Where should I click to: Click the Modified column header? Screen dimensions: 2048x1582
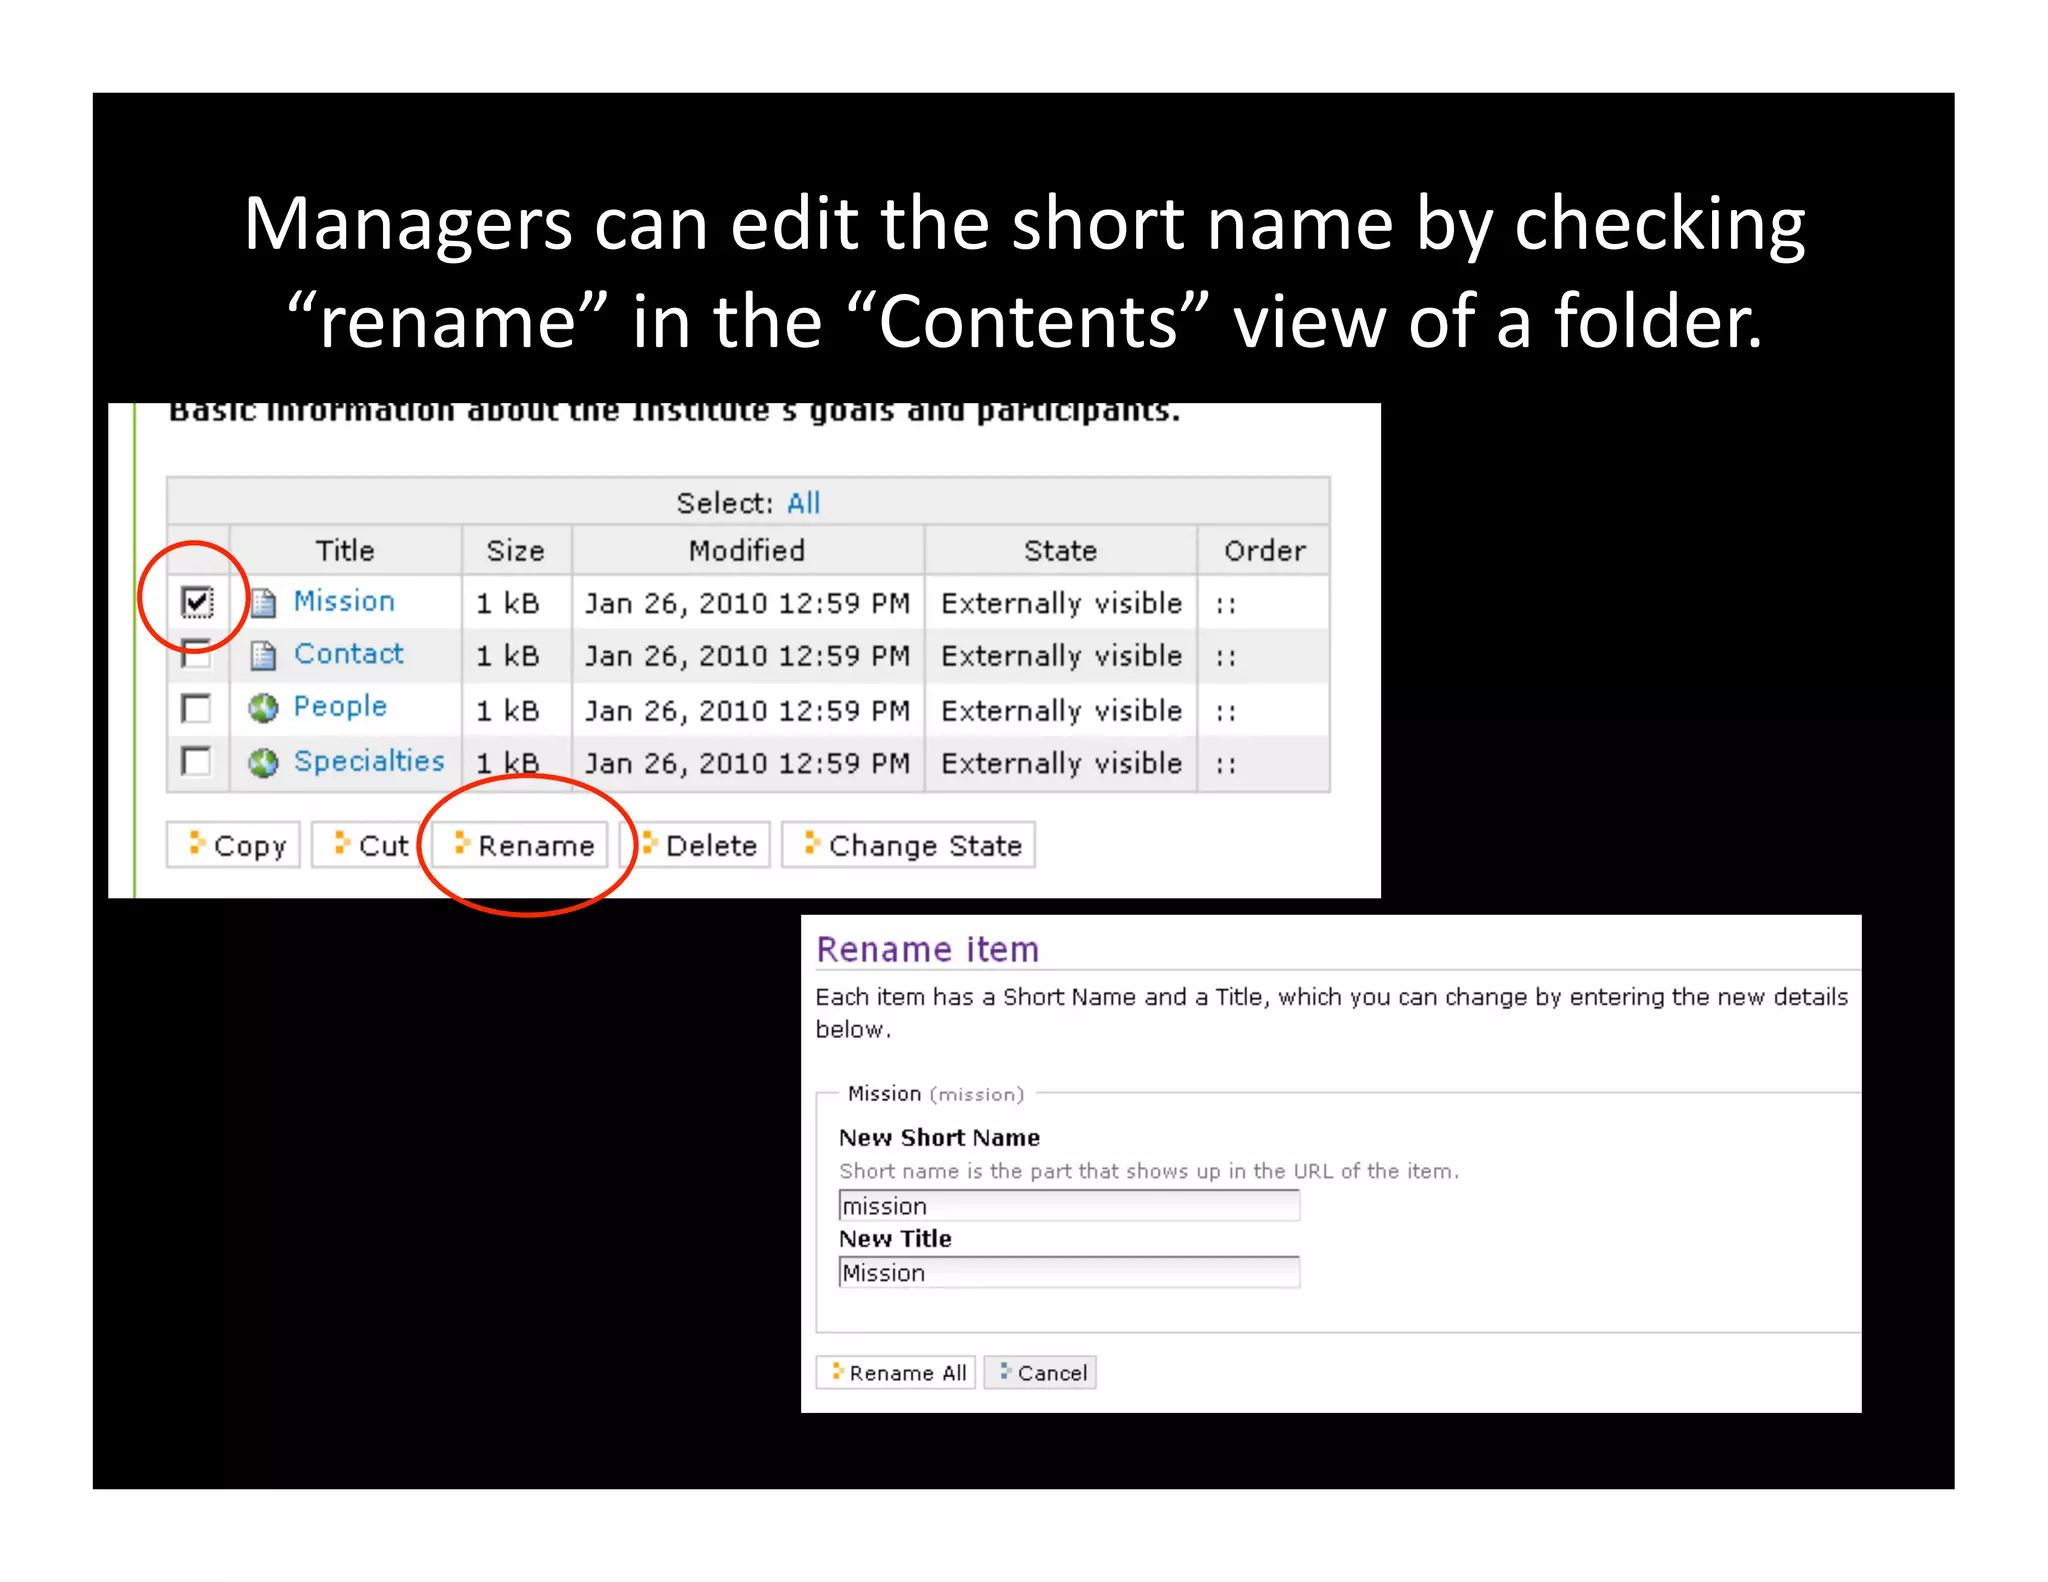pyautogui.click(x=747, y=550)
